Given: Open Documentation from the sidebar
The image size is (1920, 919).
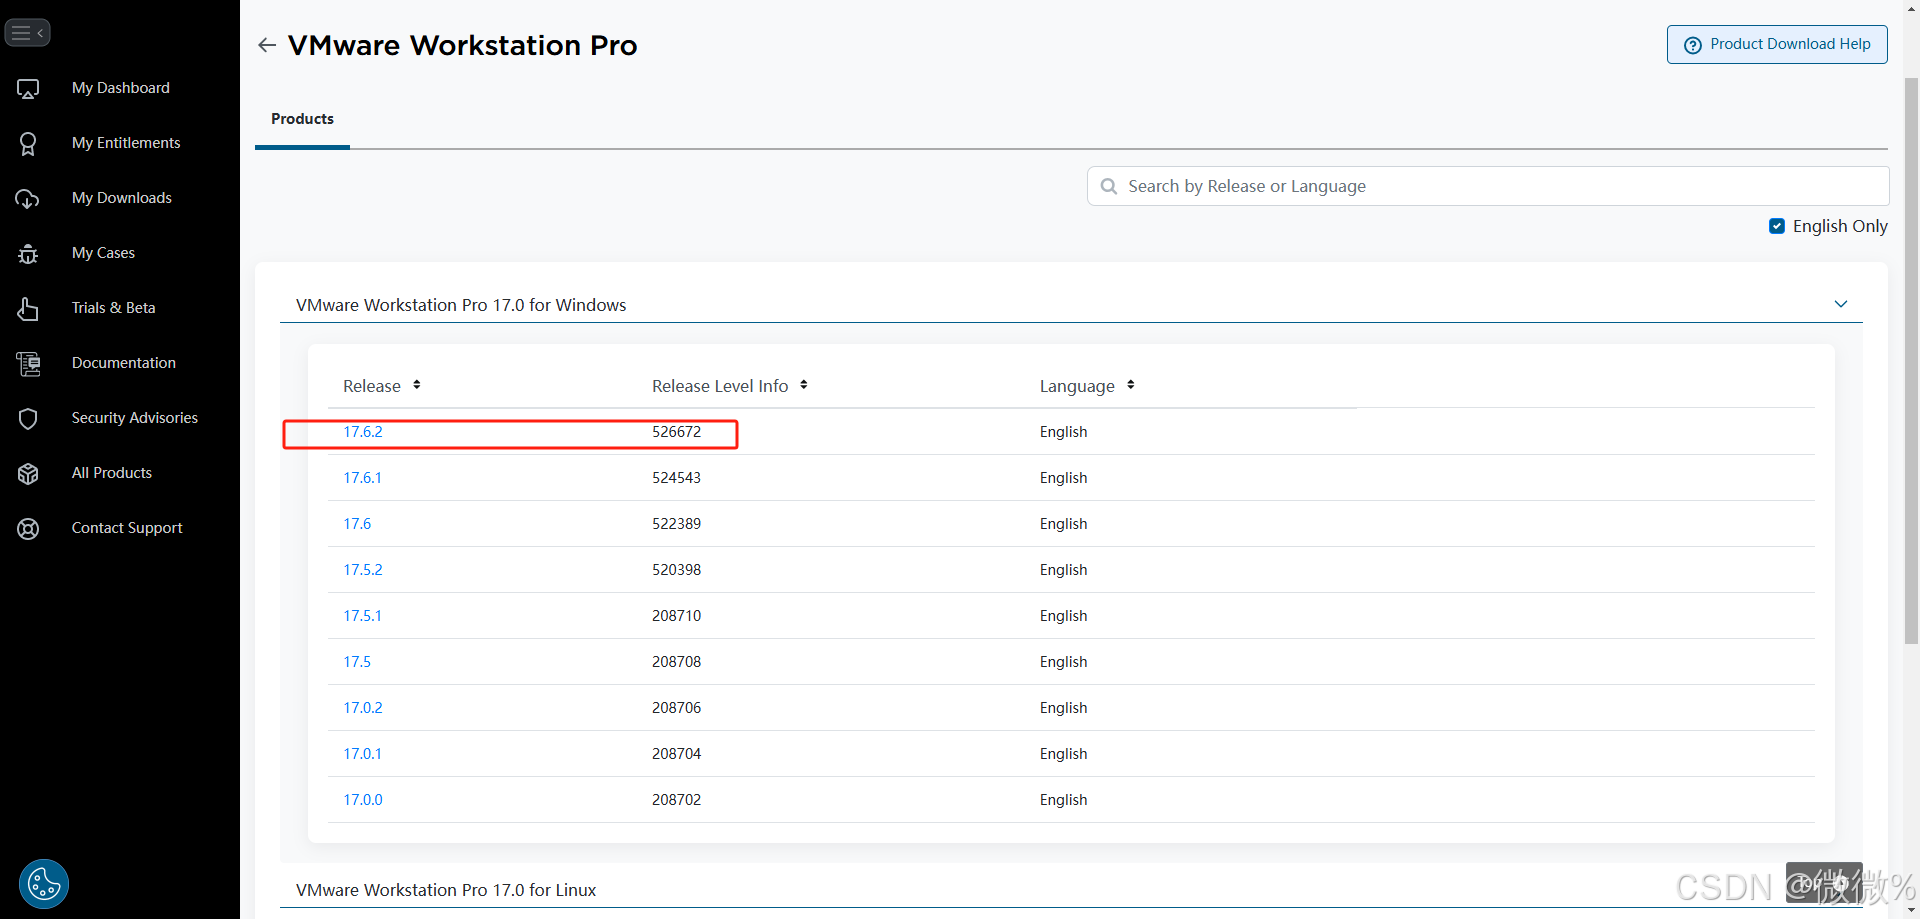Looking at the screenshot, I should point(124,363).
